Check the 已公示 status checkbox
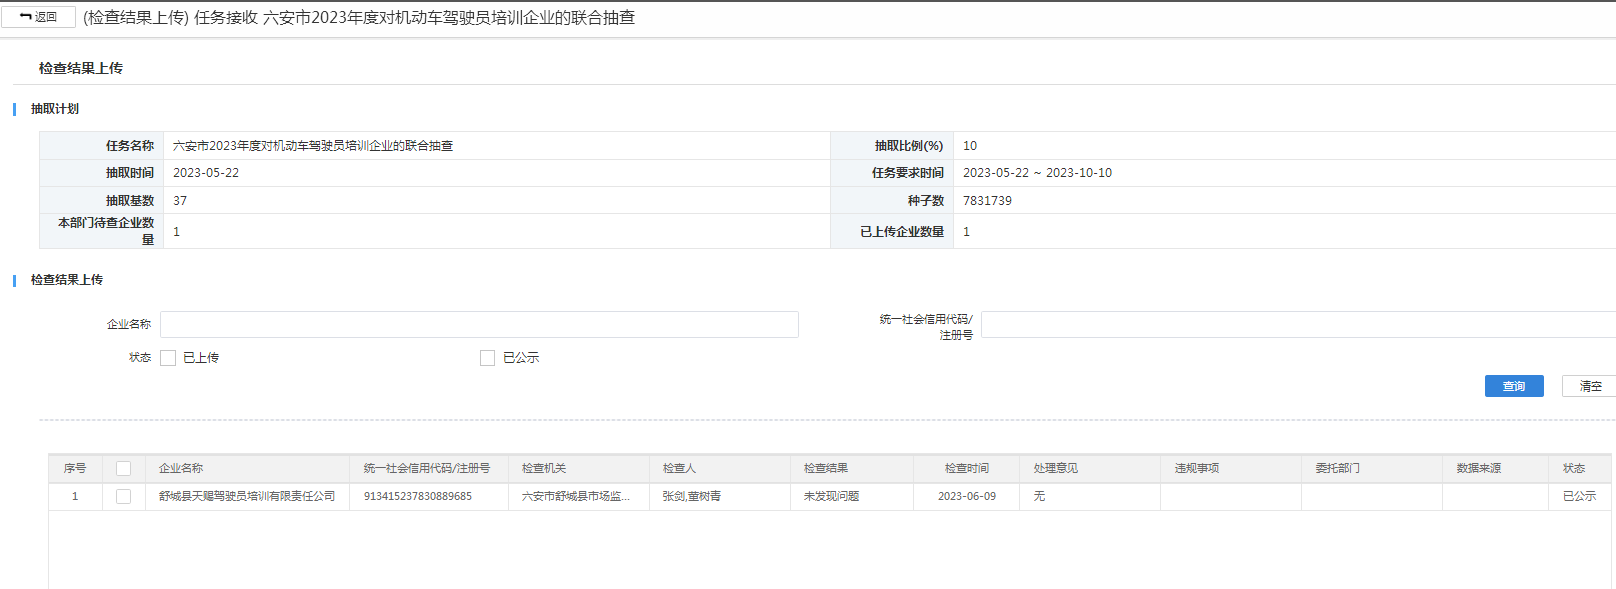This screenshot has width=1616, height=589. [488, 358]
